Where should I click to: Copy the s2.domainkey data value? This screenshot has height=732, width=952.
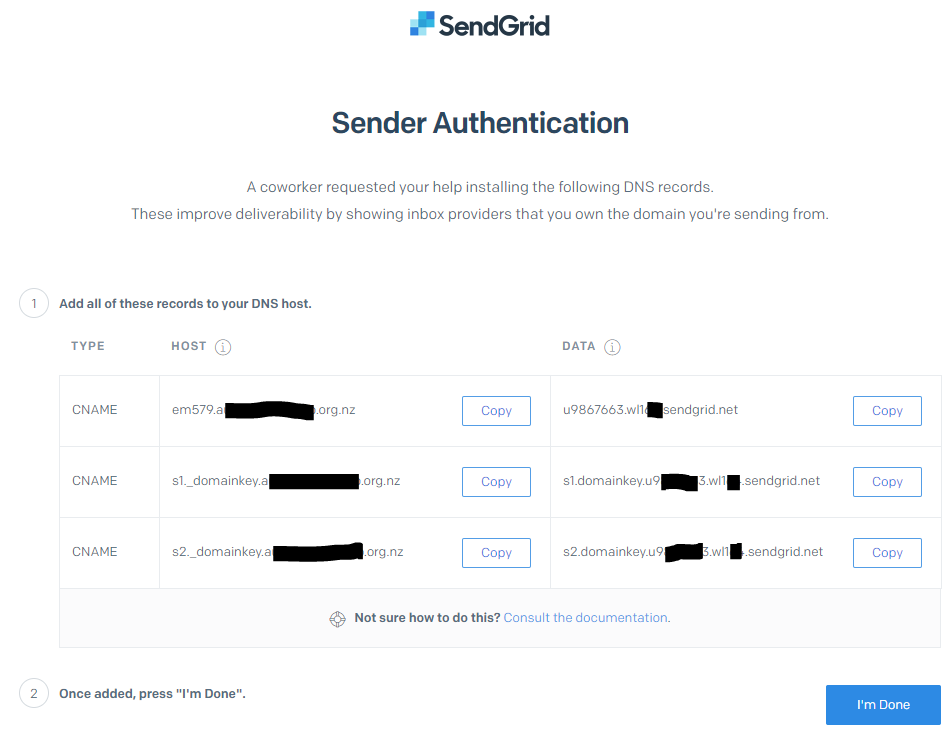click(x=887, y=553)
